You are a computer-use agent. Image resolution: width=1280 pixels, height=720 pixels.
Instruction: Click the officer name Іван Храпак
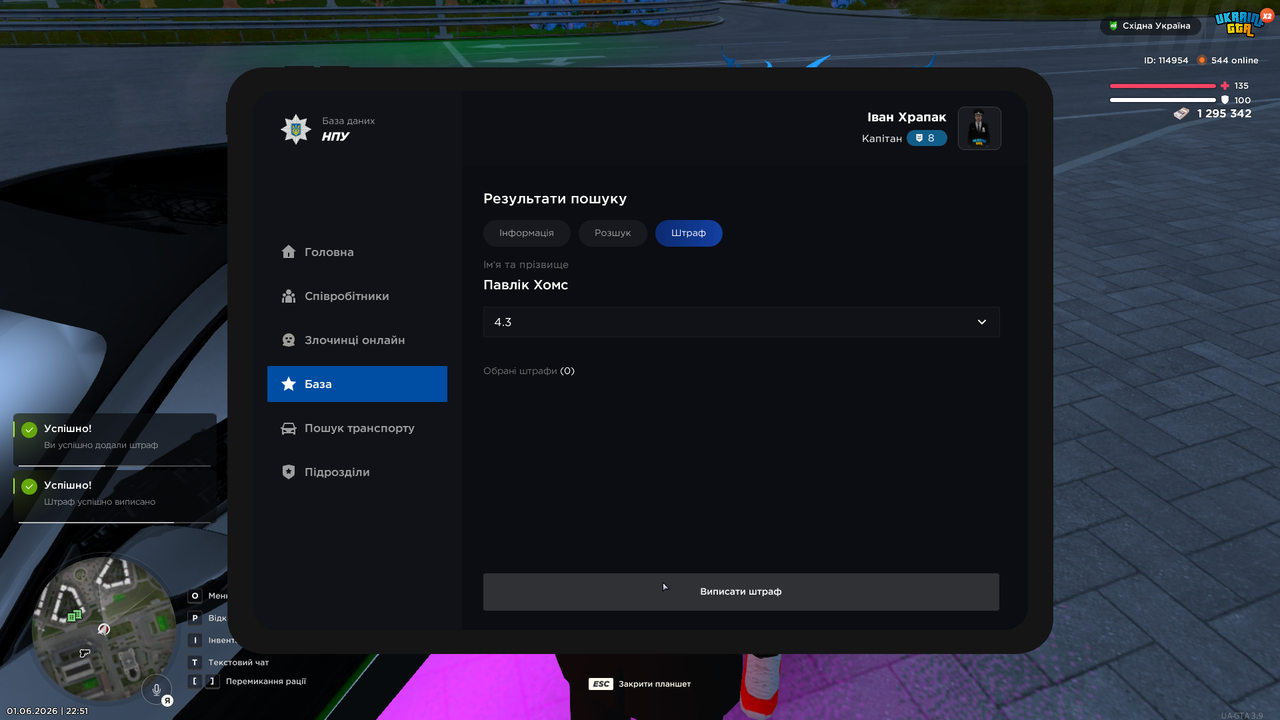pyautogui.click(x=907, y=117)
